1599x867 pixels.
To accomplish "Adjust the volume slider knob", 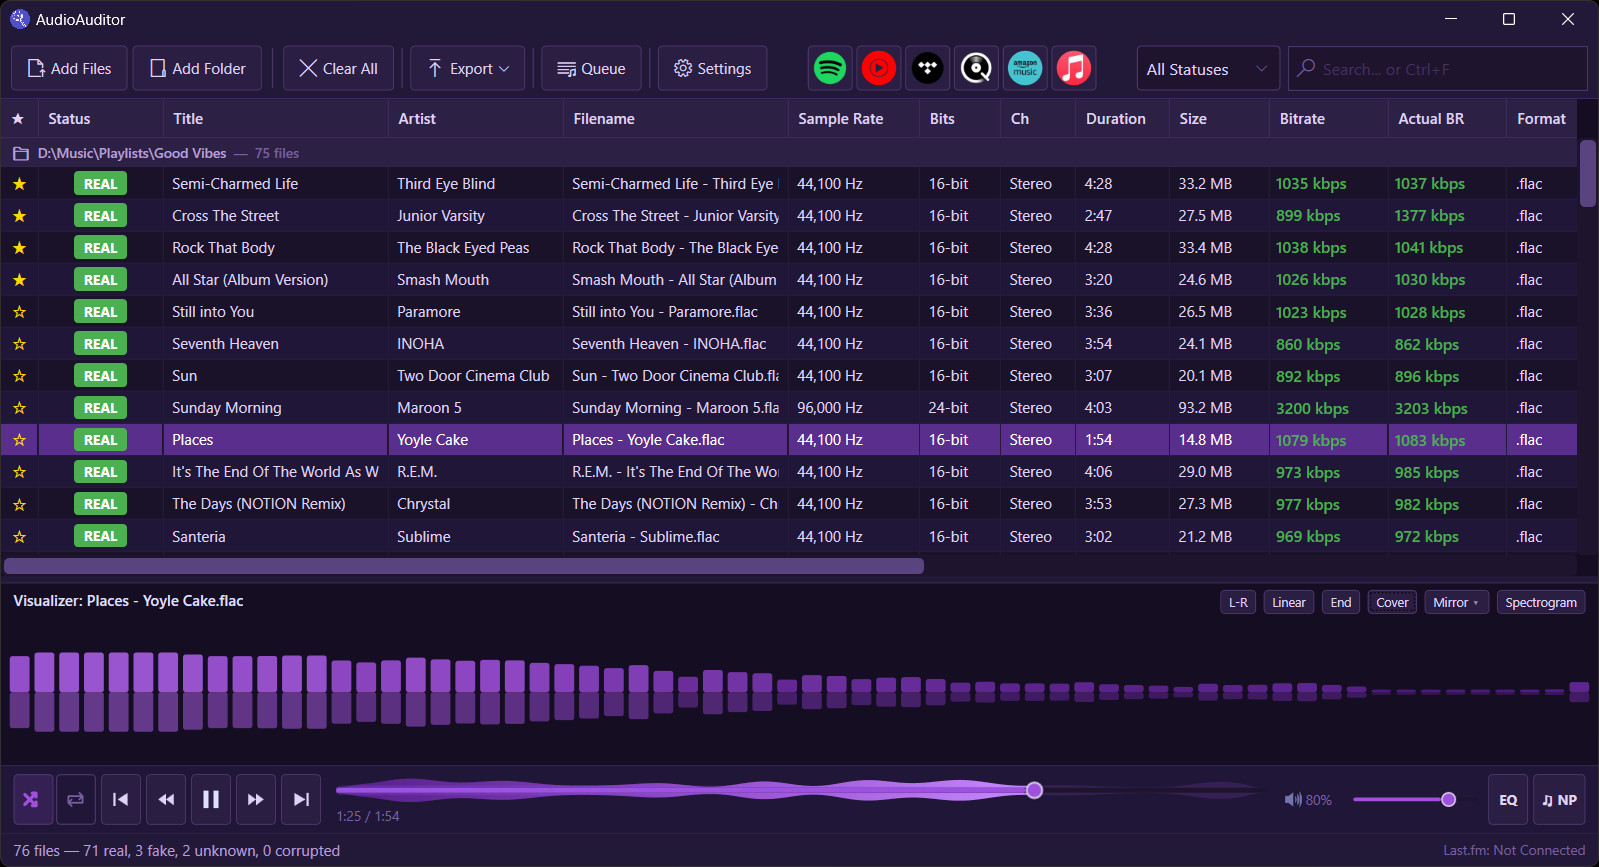I will click(1448, 799).
